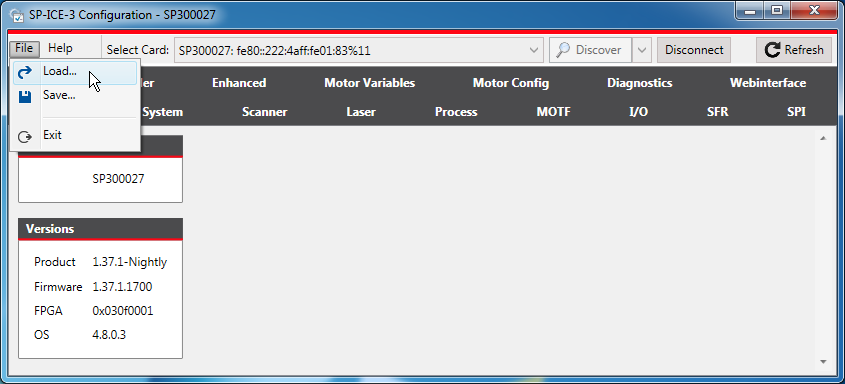Switch to the Process tab
The image size is (845, 384).
tap(456, 112)
